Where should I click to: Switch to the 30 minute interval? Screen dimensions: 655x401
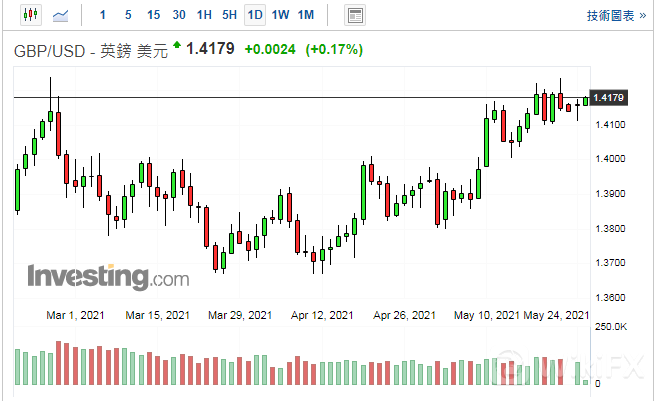(x=179, y=15)
